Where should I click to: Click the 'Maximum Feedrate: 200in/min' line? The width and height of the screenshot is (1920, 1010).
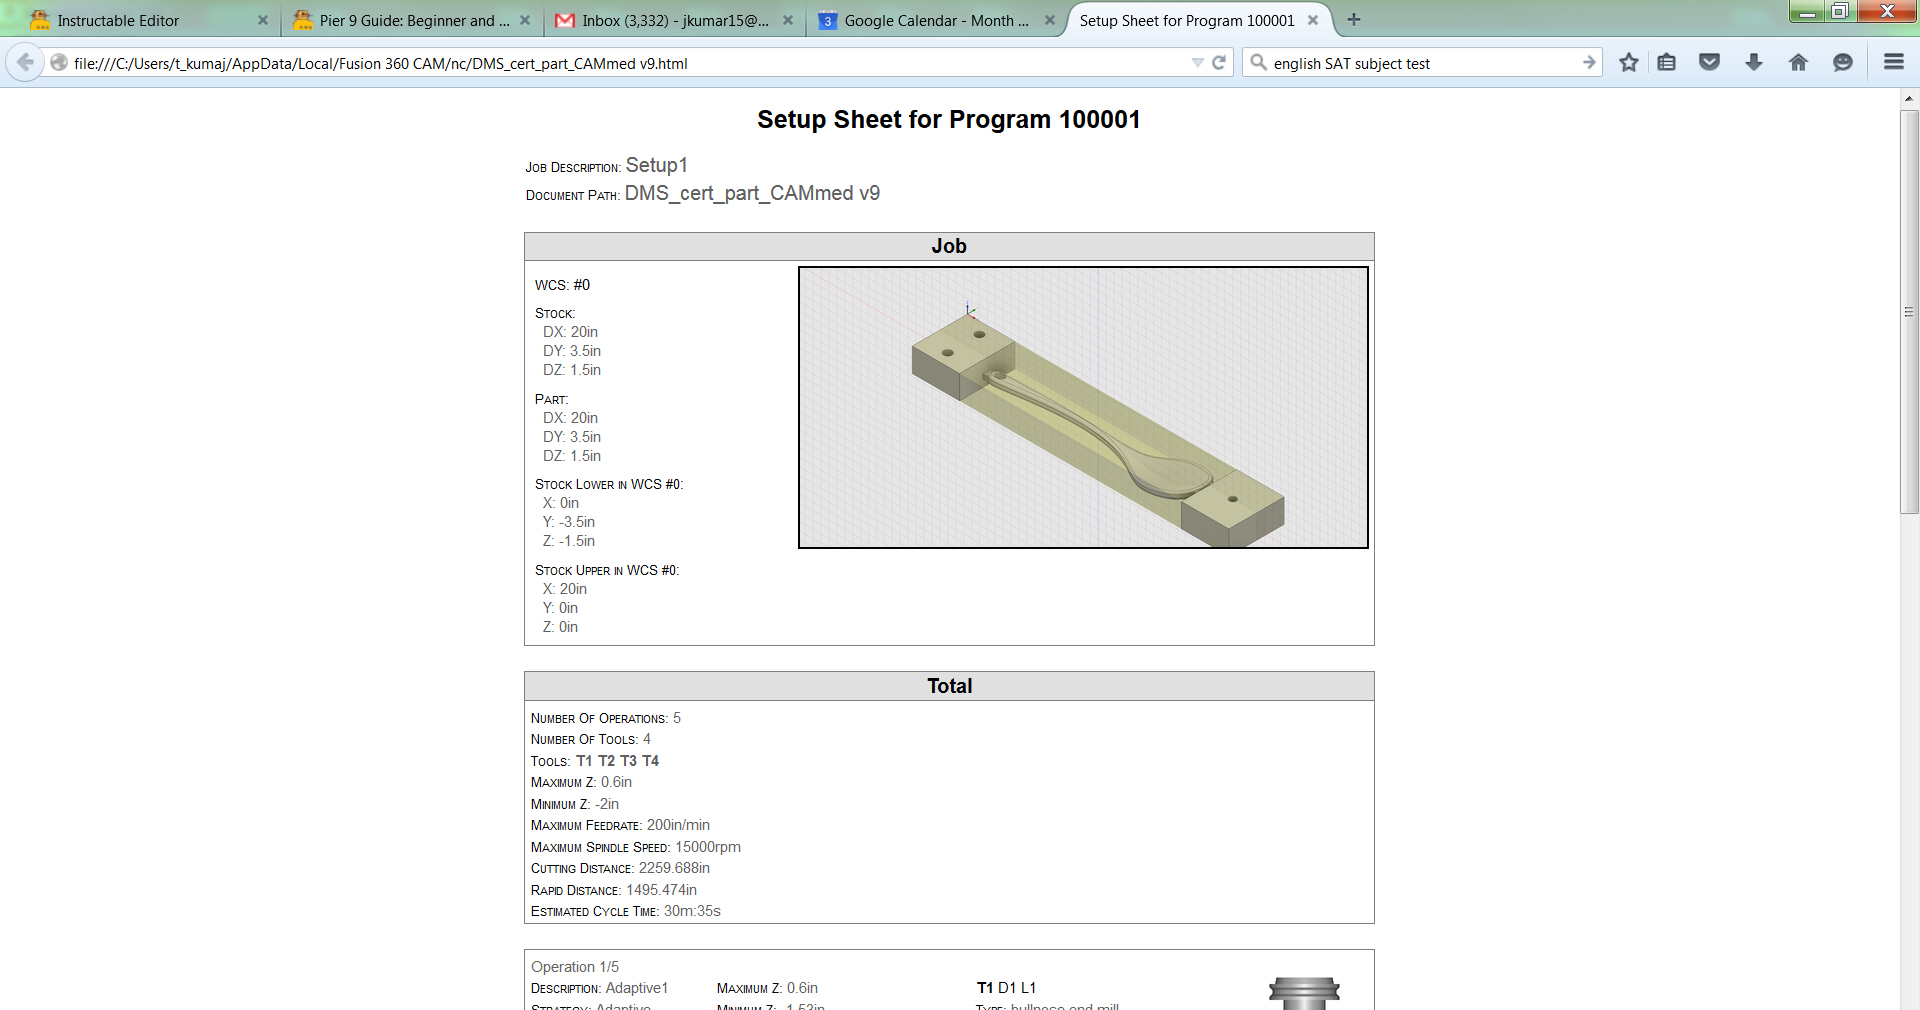point(620,825)
